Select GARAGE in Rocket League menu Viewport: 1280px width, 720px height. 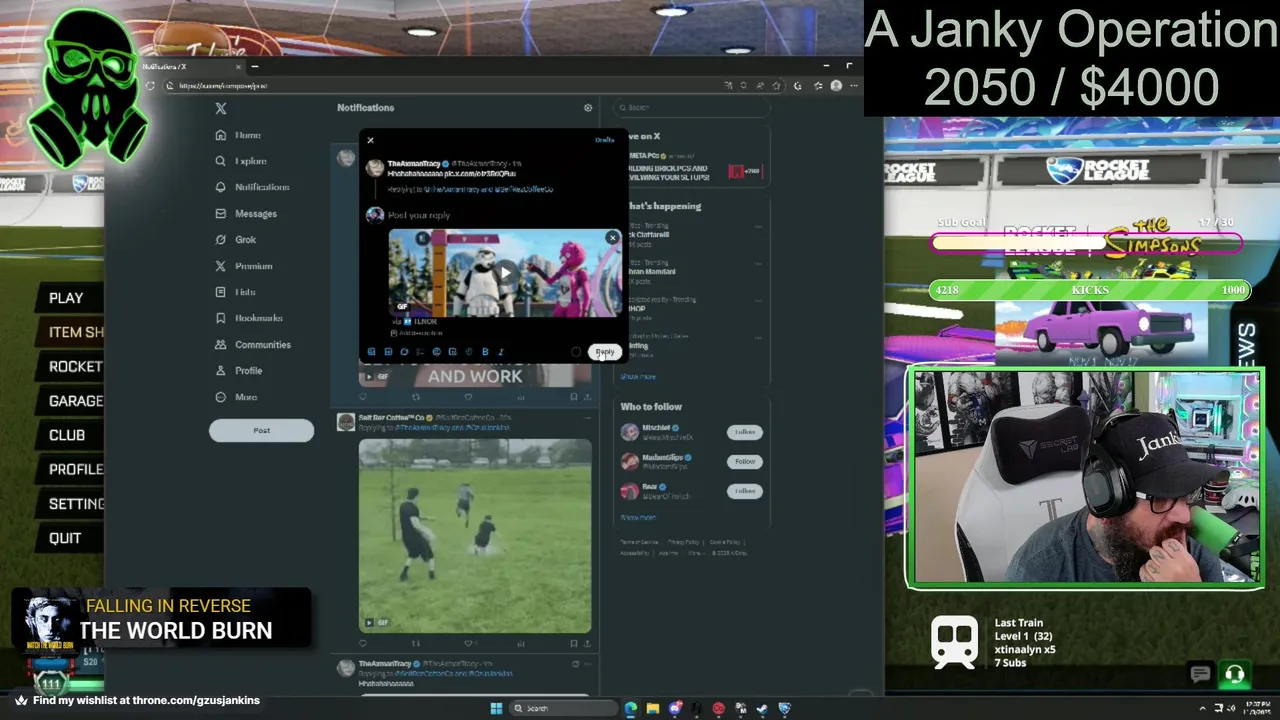[x=76, y=401]
